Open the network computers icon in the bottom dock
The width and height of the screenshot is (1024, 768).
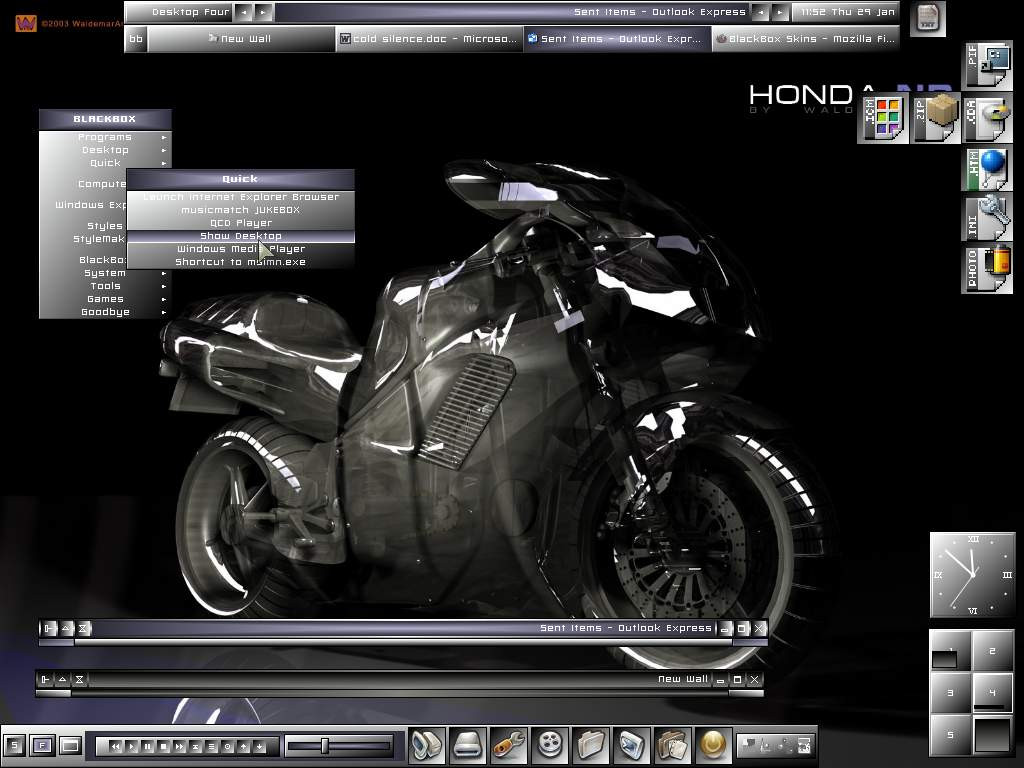click(427, 744)
